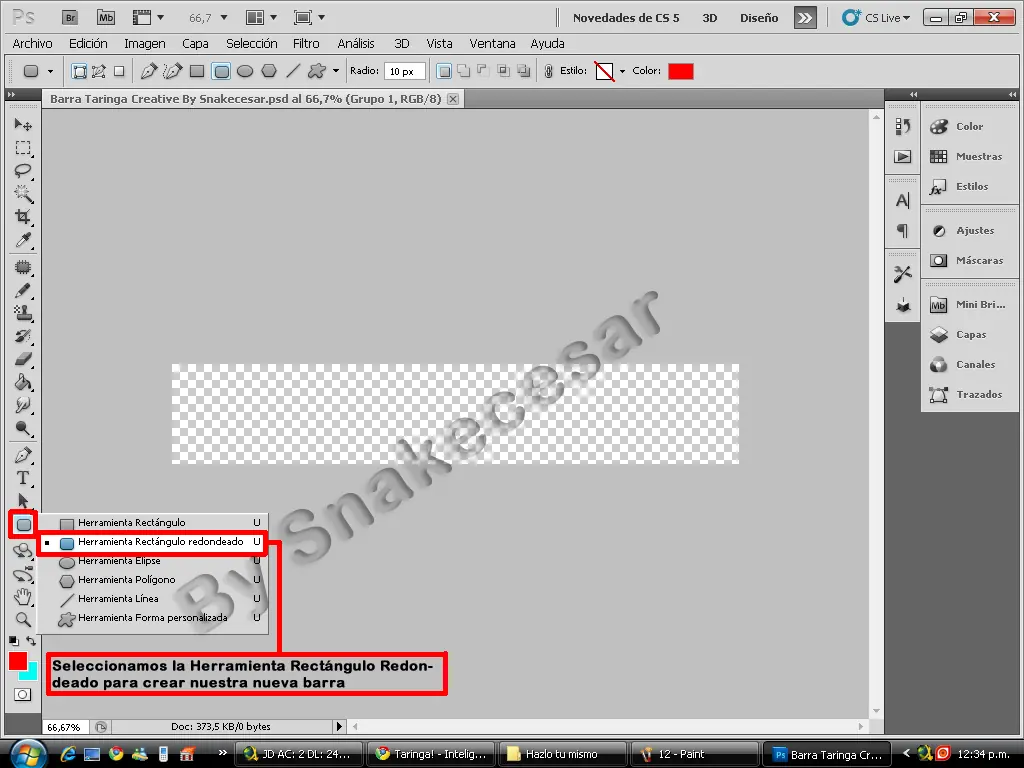This screenshot has height=768, width=1024.
Task: Open the Estilo style picker dropdown
Action: 622,71
